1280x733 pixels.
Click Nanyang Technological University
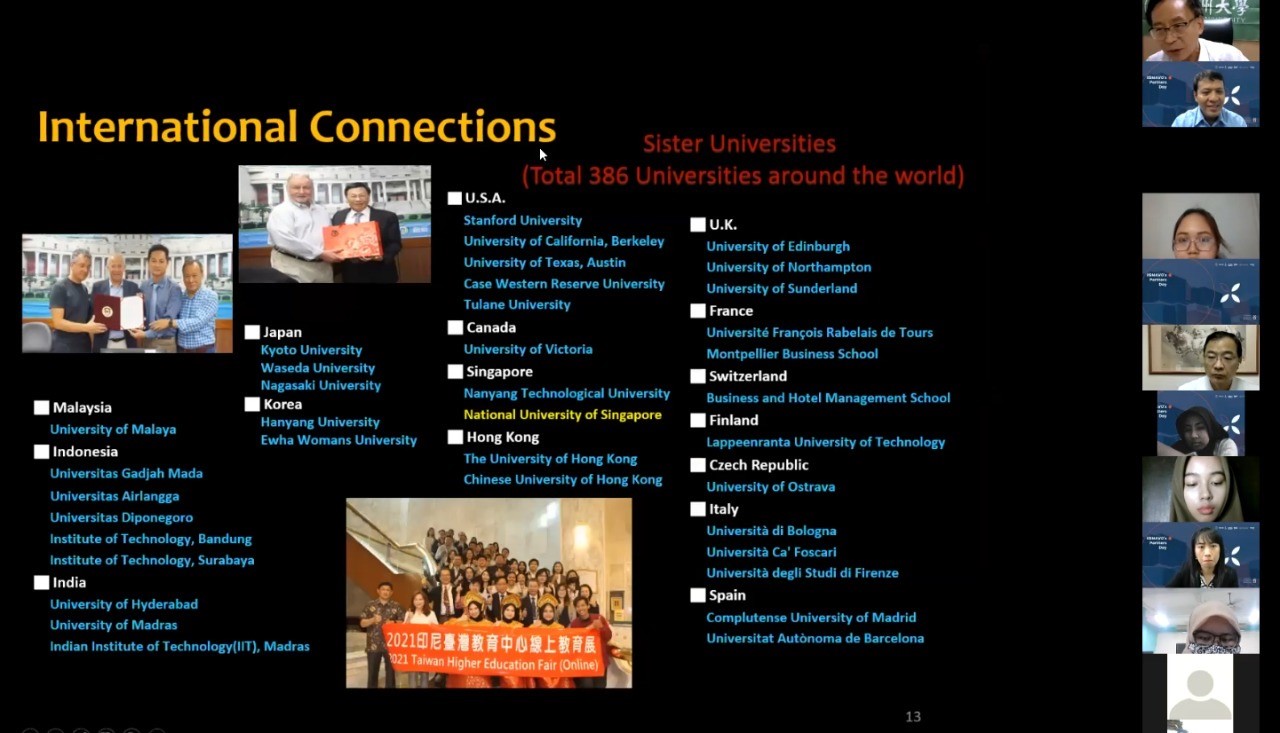coord(567,393)
